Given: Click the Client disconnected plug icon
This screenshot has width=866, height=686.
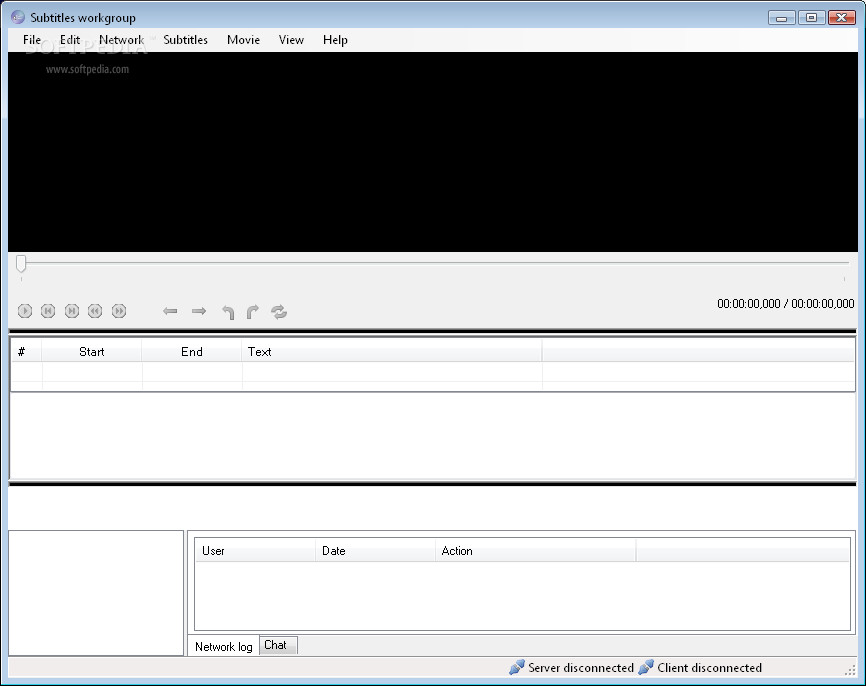Looking at the screenshot, I should tap(646, 667).
